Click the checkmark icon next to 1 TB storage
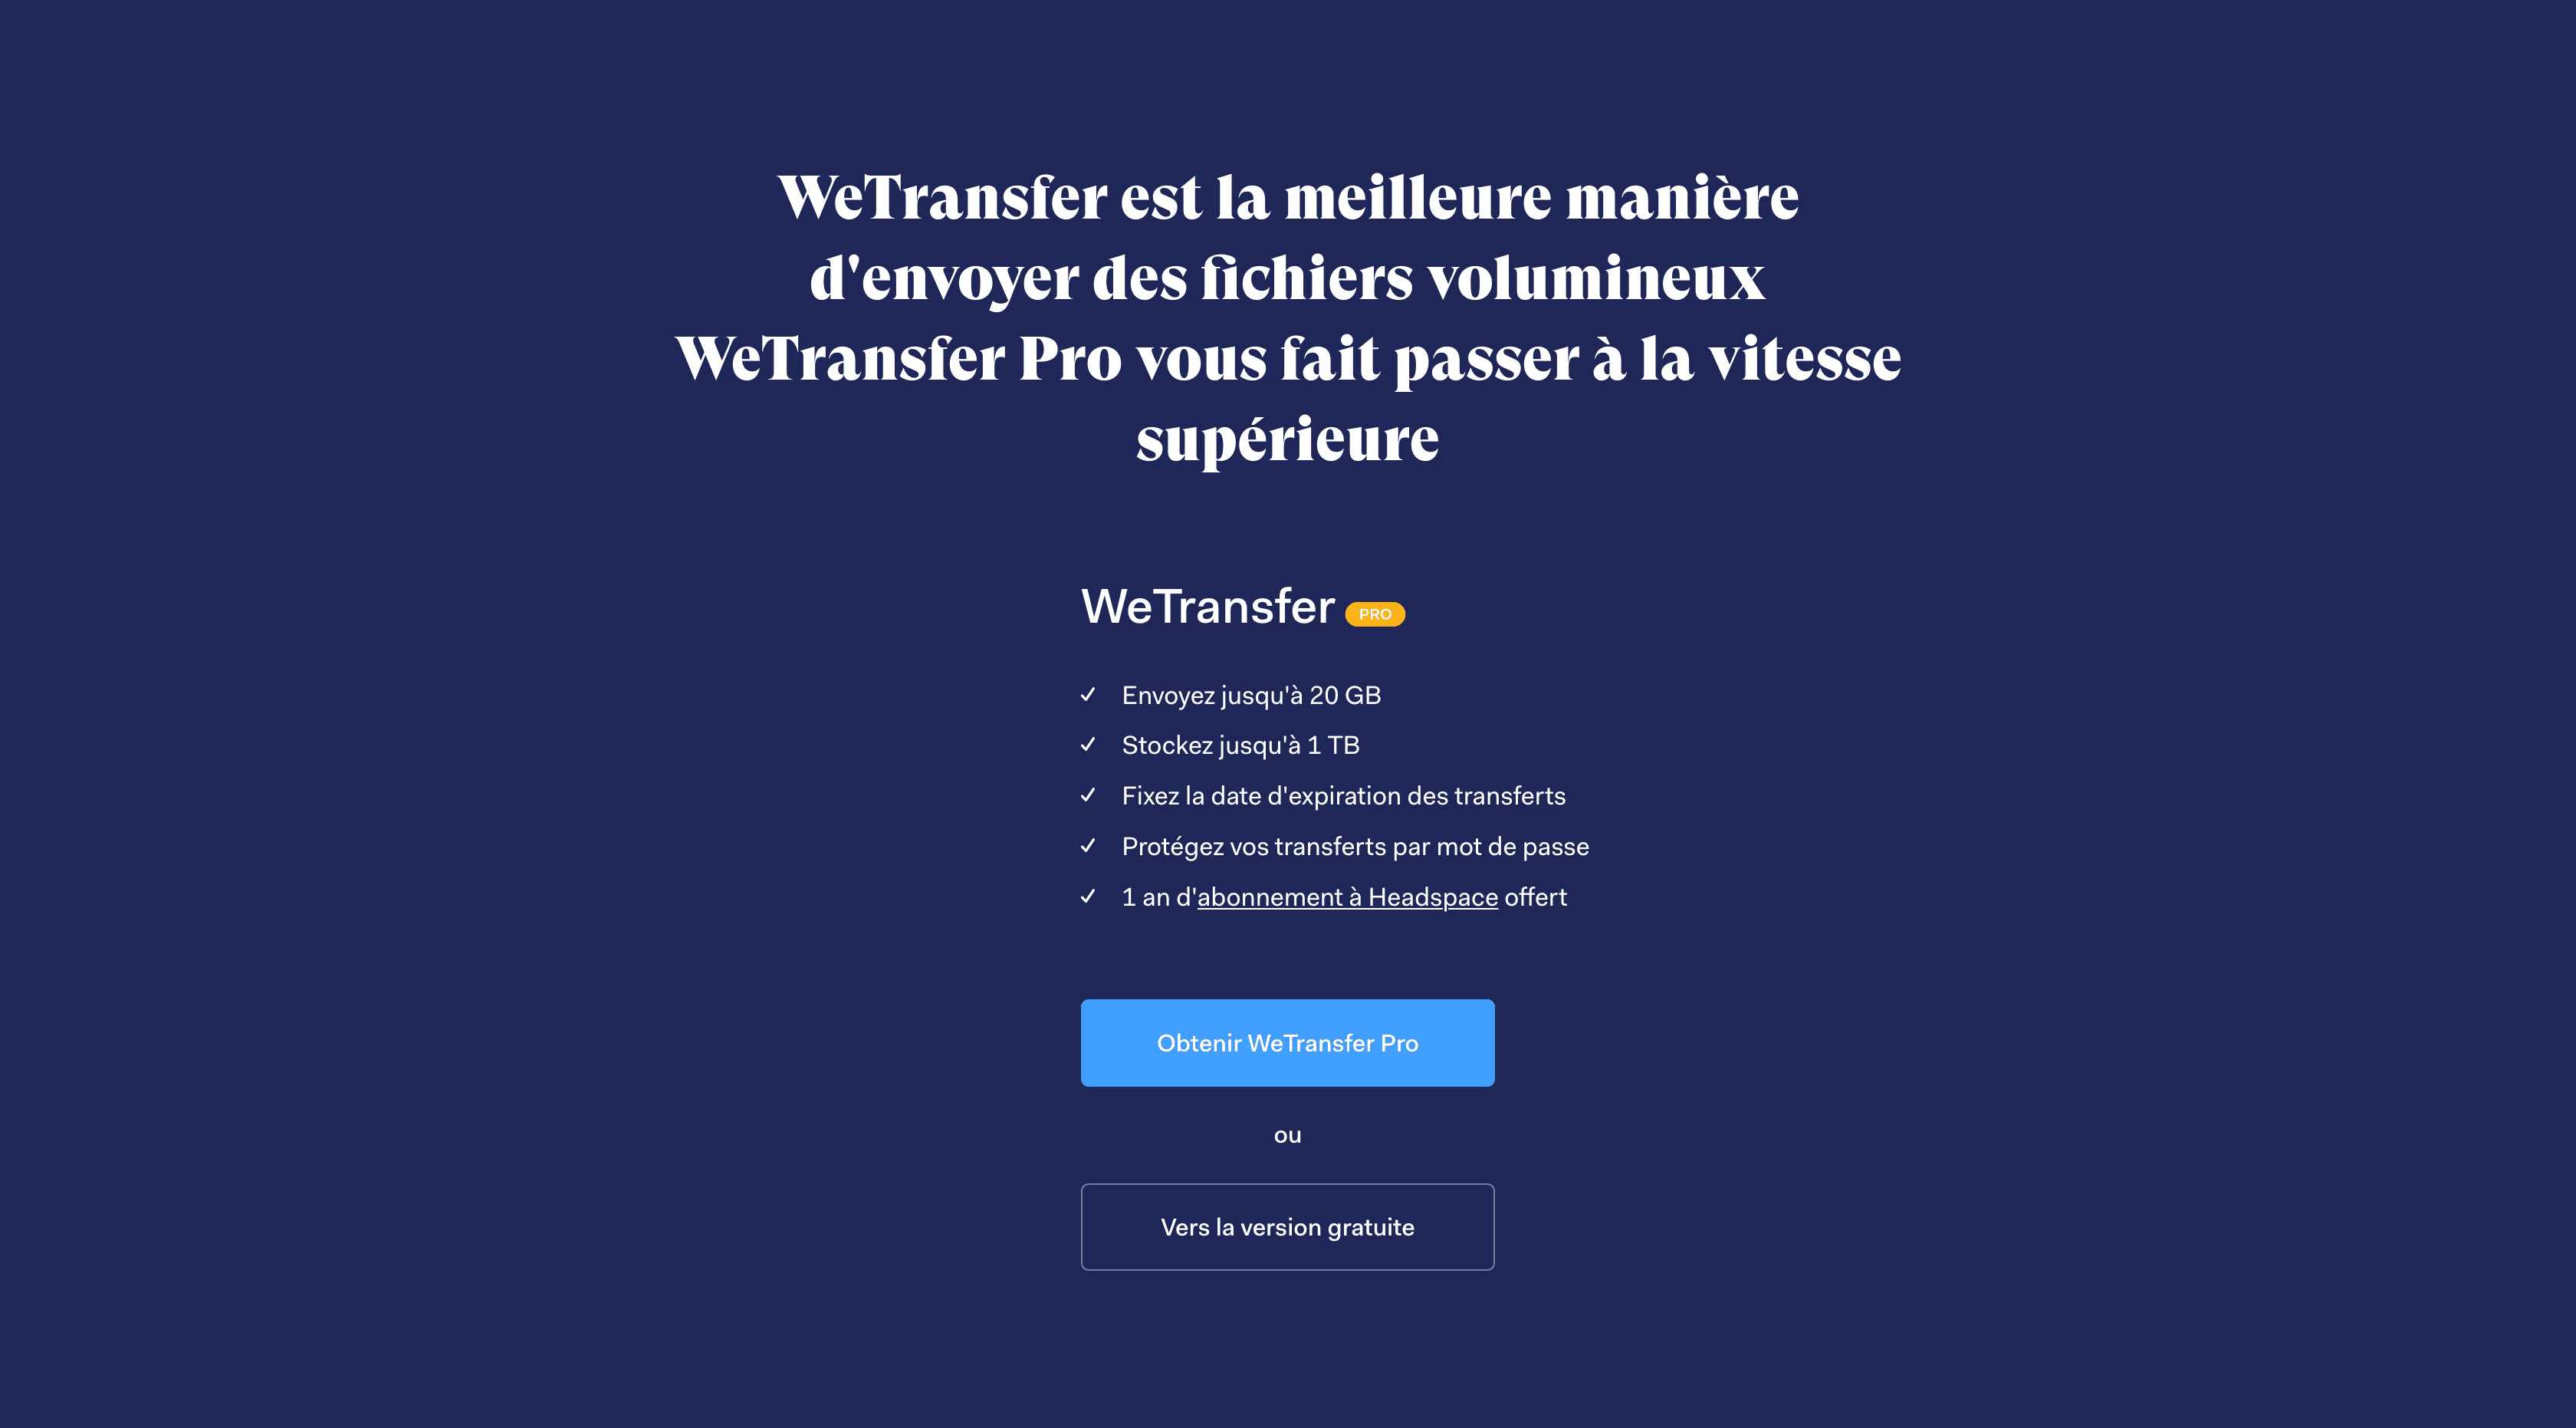2576x1428 pixels. click(x=1089, y=745)
